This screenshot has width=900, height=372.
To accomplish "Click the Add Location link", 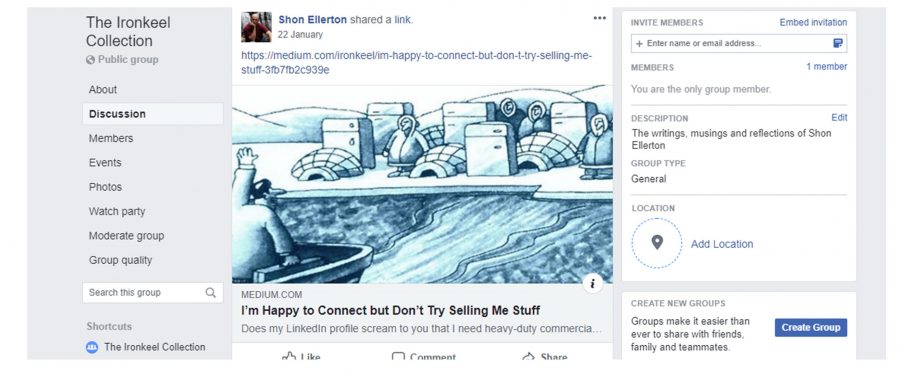I will pyautogui.click(x=721, y=244).
